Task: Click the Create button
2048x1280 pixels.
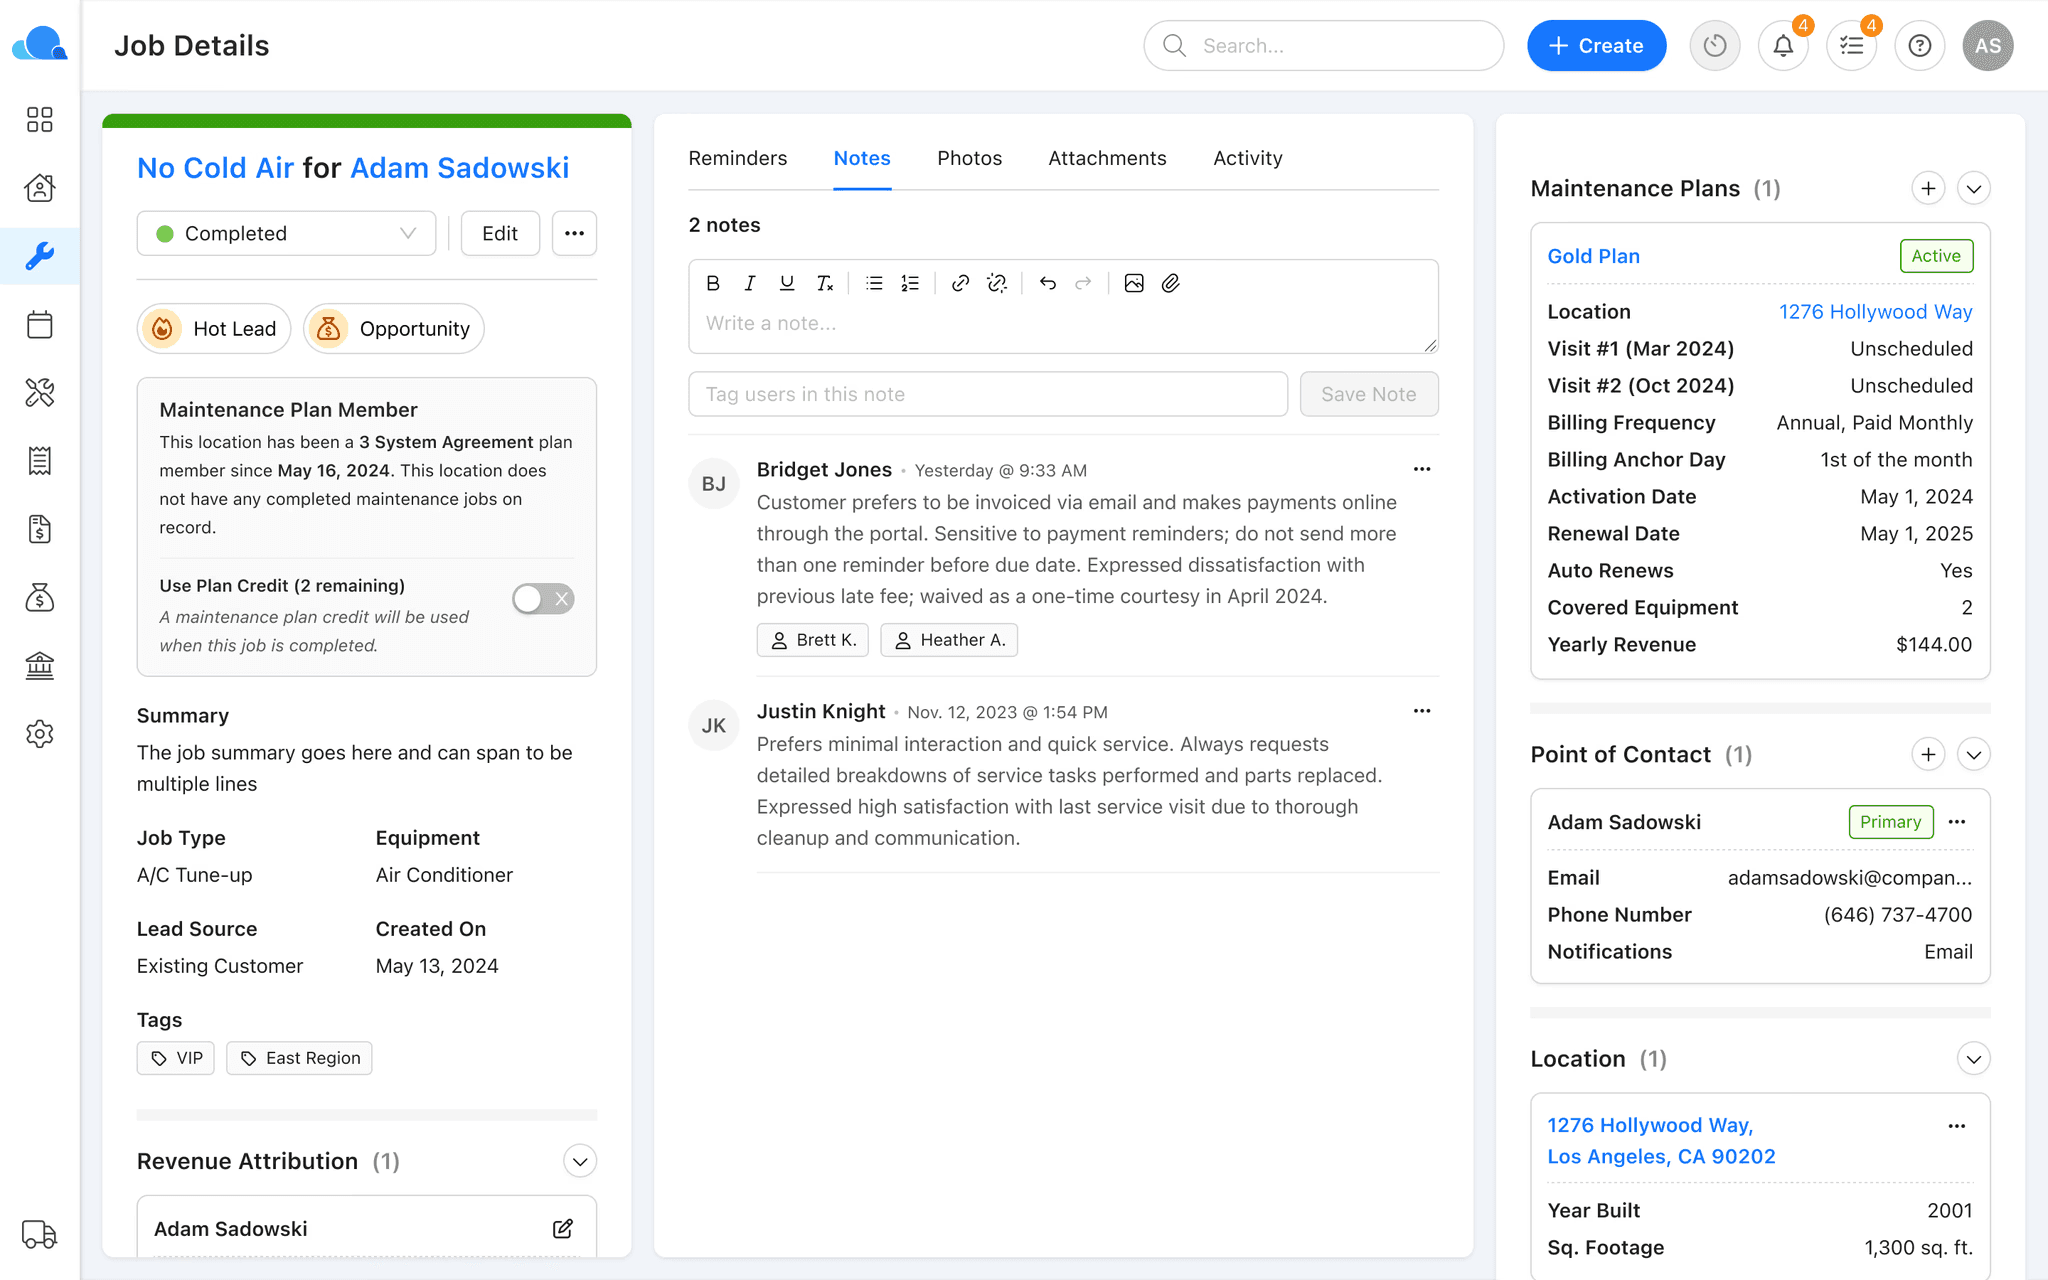Action: [x=1596, y=46]
